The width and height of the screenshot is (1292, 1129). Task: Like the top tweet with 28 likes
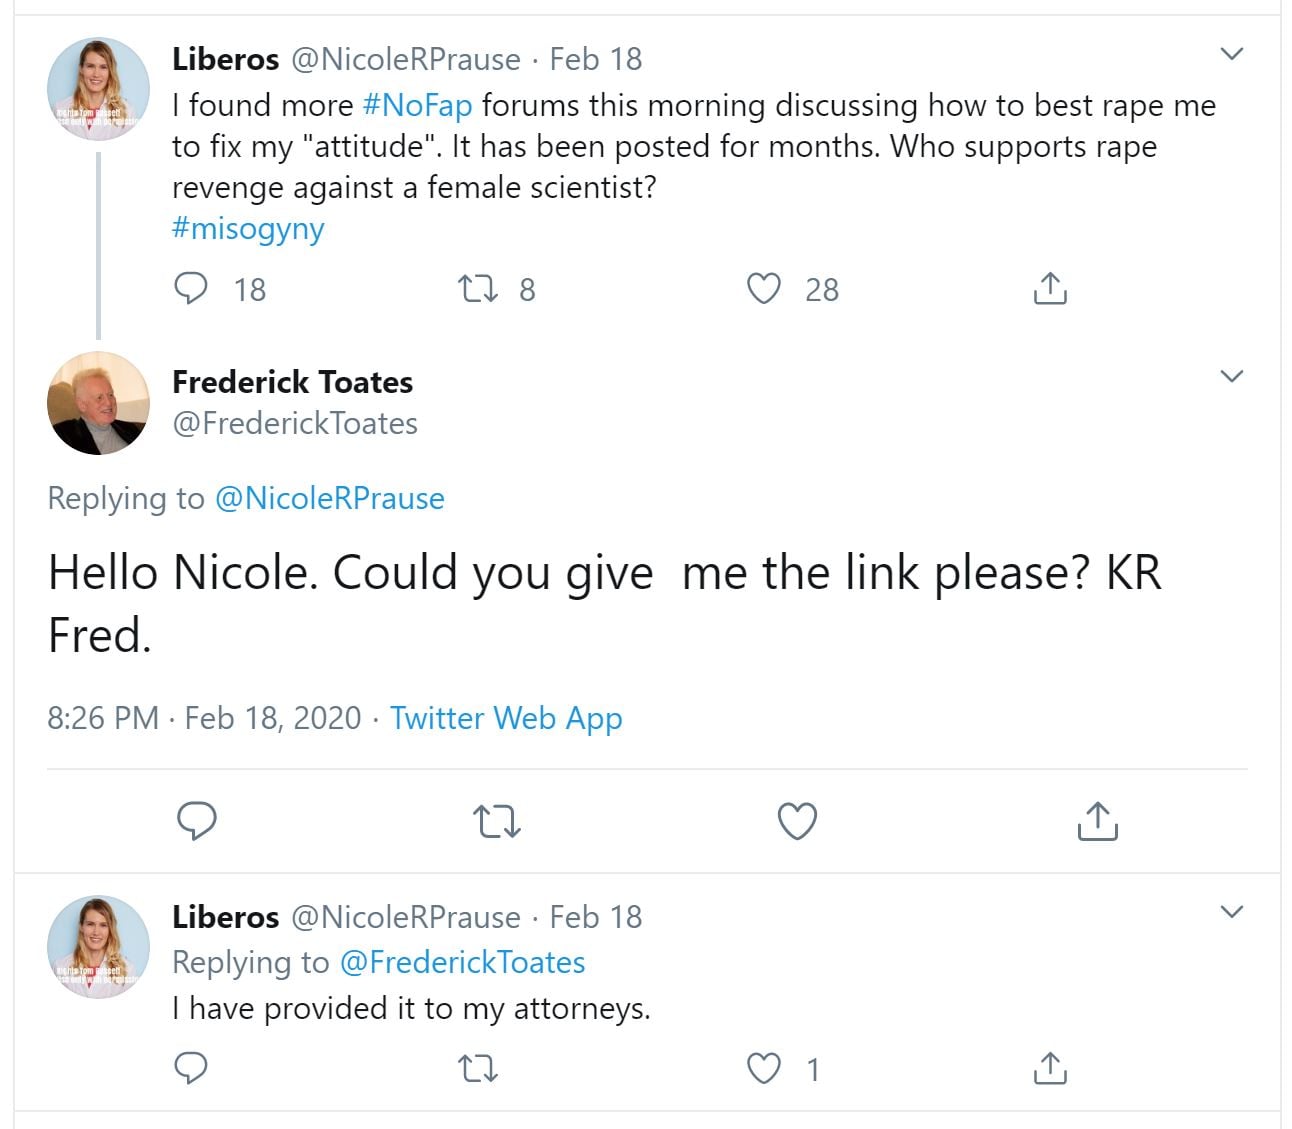764,289
